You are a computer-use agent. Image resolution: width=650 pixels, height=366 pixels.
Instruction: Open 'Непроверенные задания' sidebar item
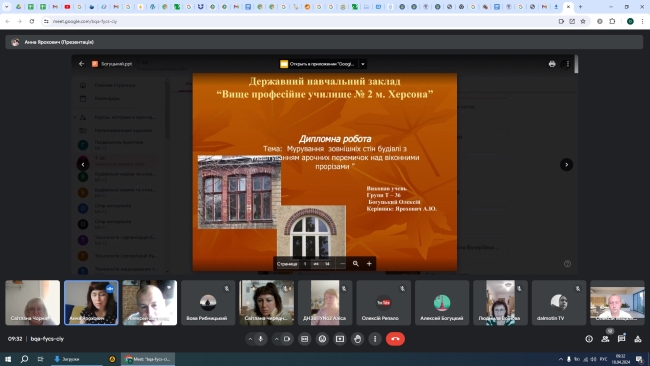[123, 130]
